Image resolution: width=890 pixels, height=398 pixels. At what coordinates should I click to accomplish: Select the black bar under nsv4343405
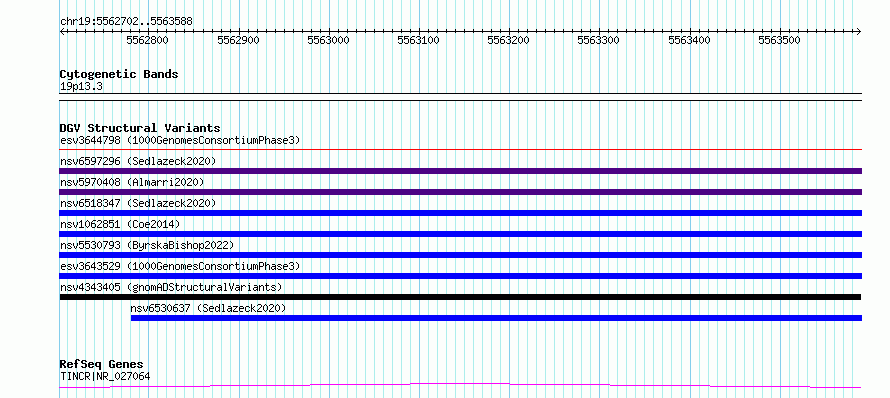click(x=460, y=297)
